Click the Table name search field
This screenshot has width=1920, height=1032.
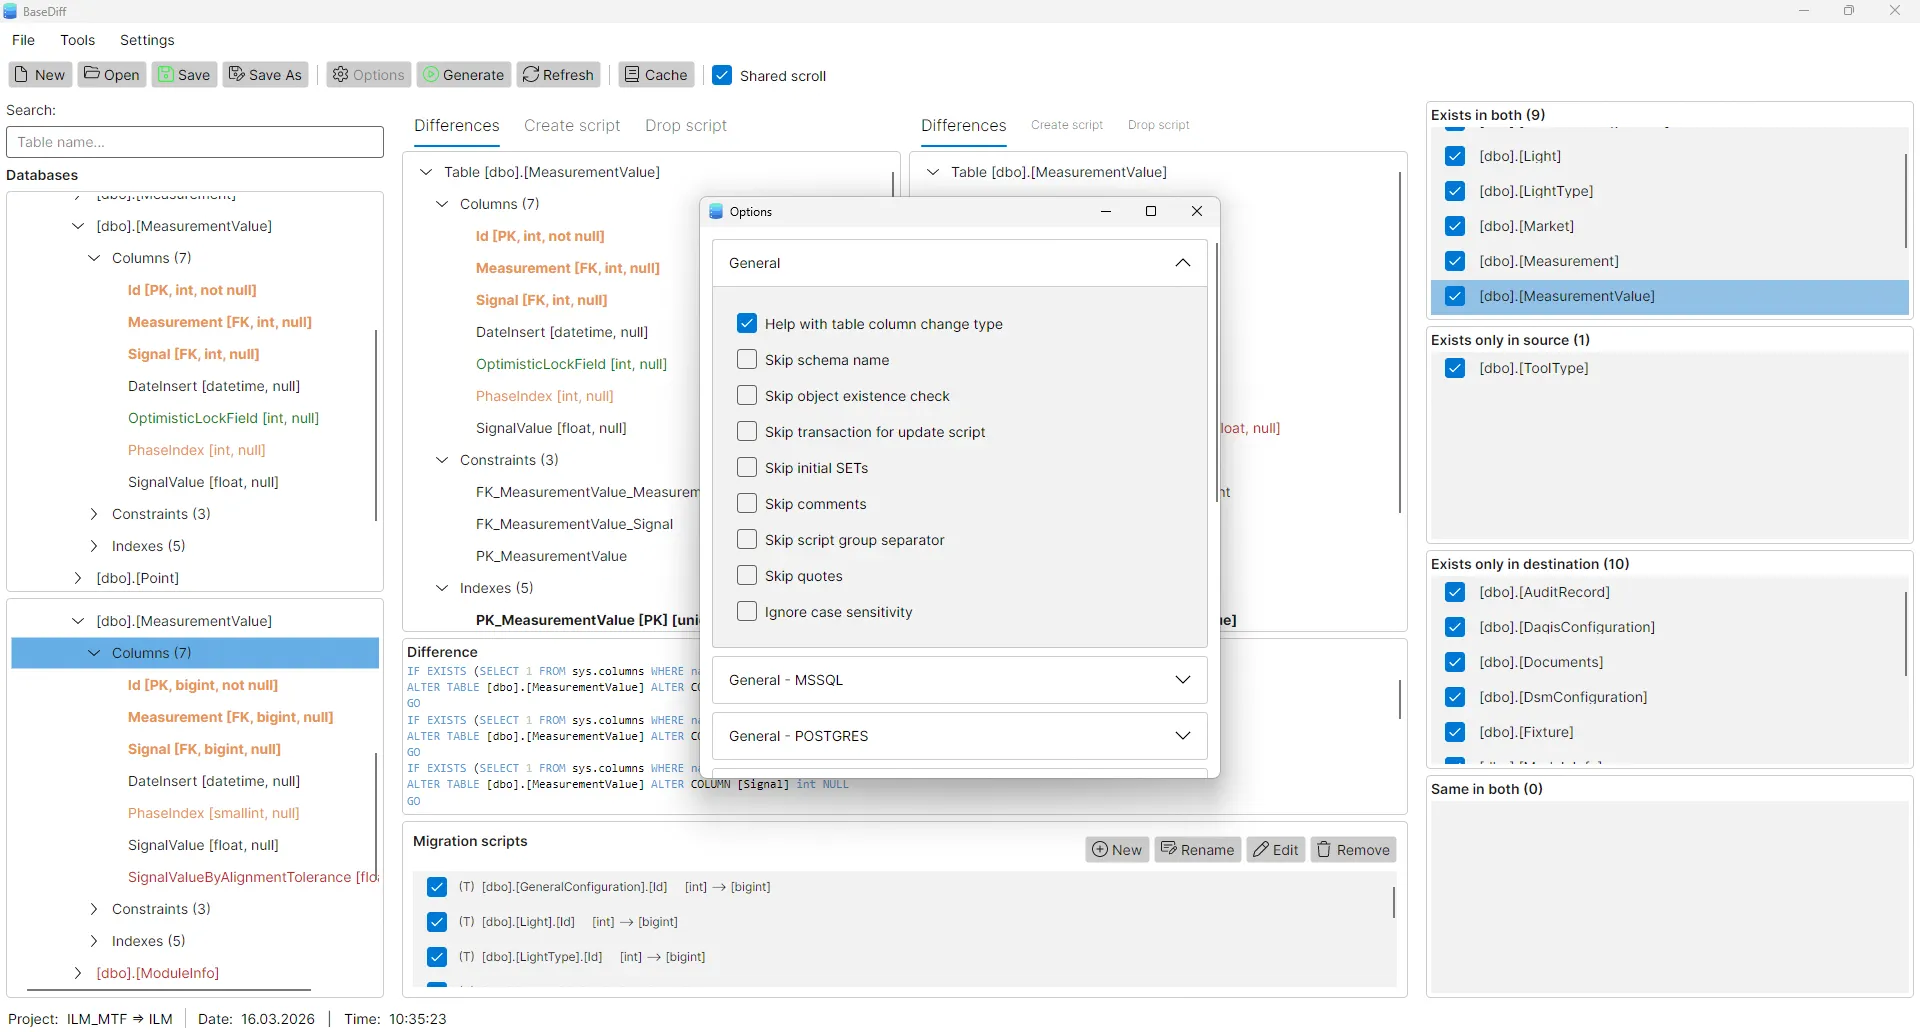(x=195, y=141)
